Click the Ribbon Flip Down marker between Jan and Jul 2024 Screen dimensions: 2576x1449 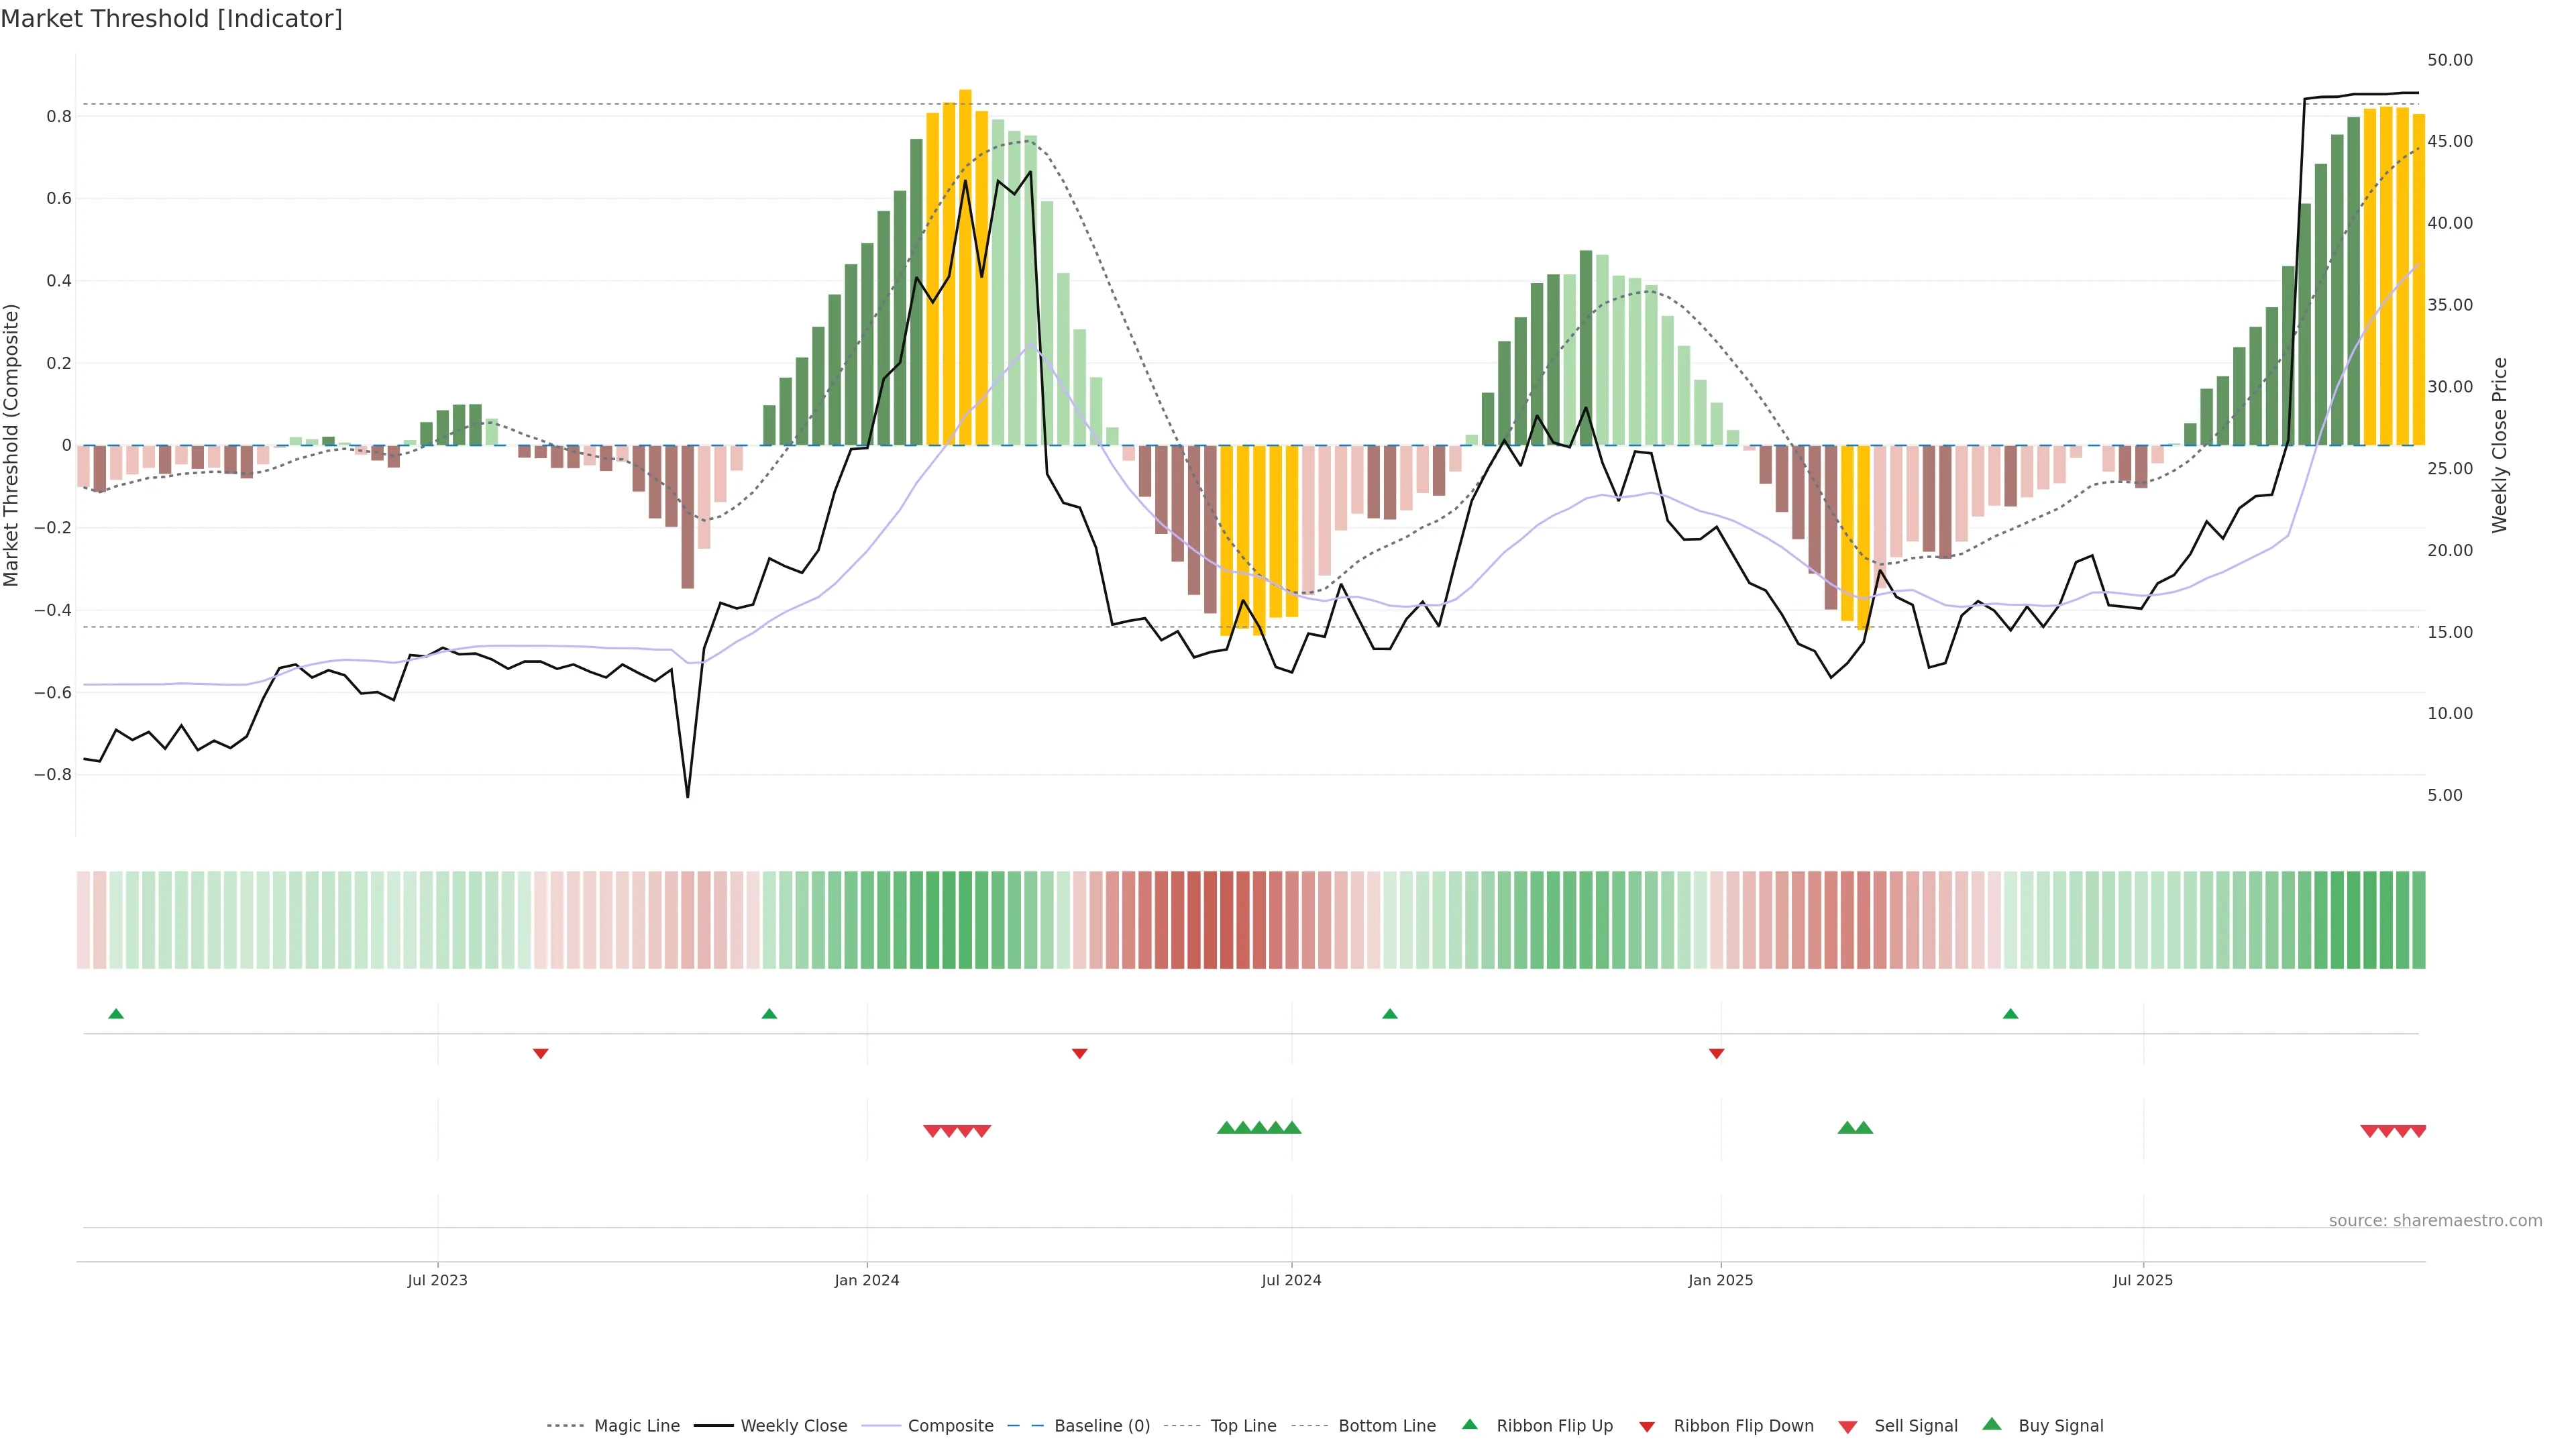point(1079,1054)
